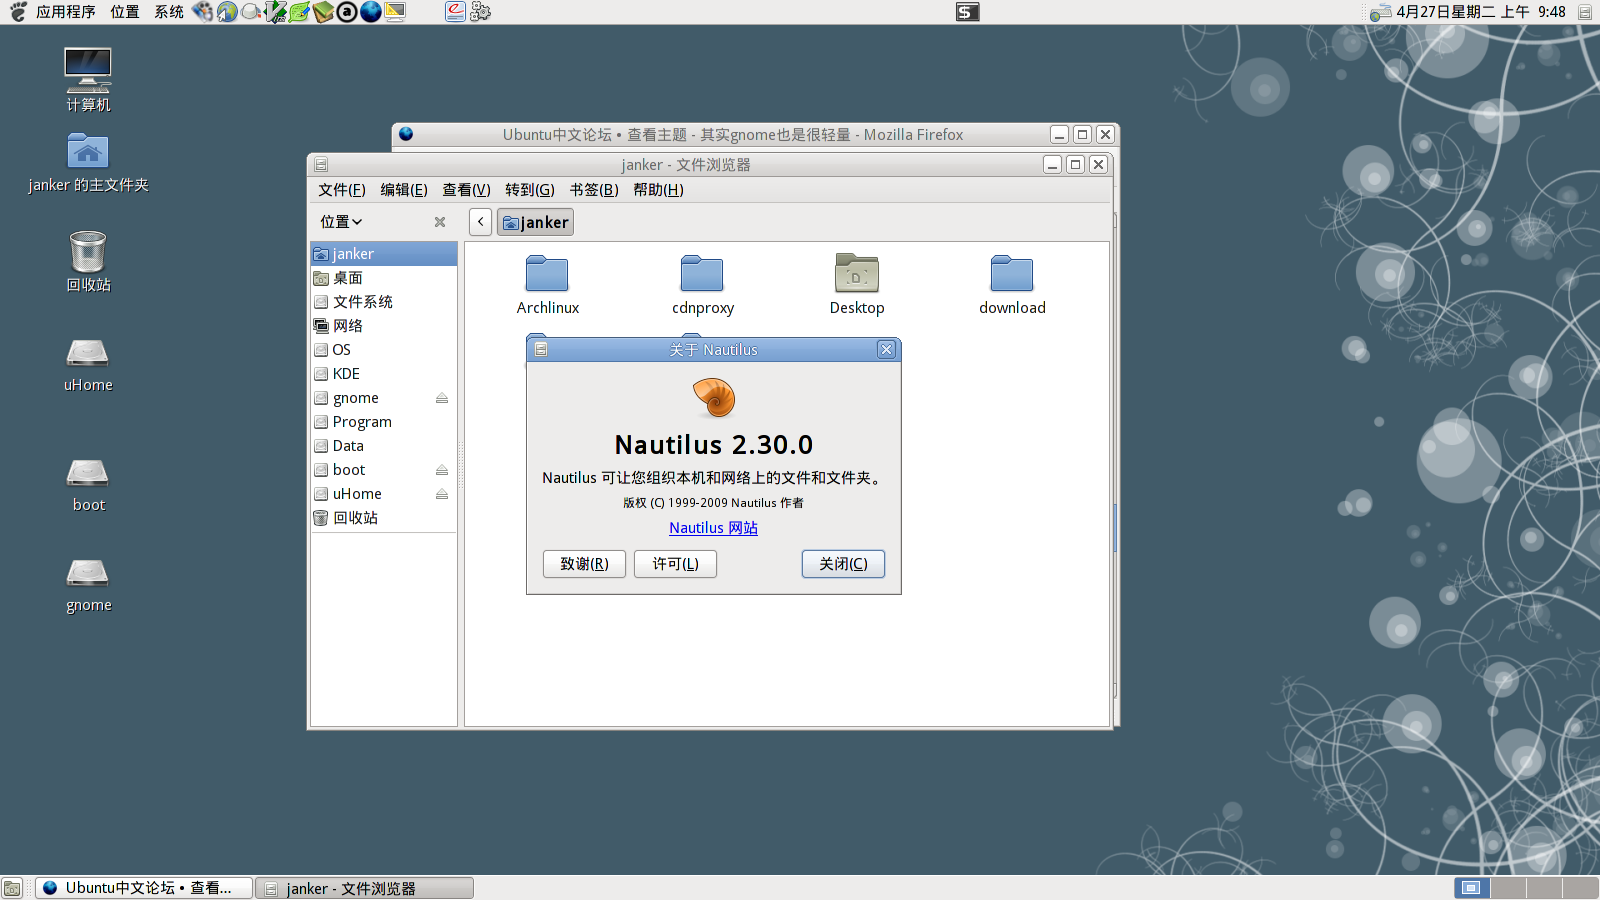Open the 文件(F) menu
Viewport: 1600px width, 900px height.
click(342, 190)
